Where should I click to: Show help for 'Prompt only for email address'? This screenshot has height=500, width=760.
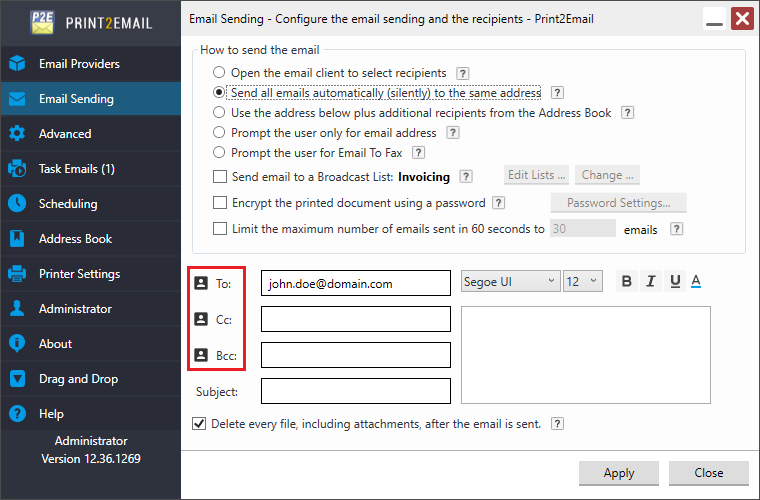tap(453, 133)
